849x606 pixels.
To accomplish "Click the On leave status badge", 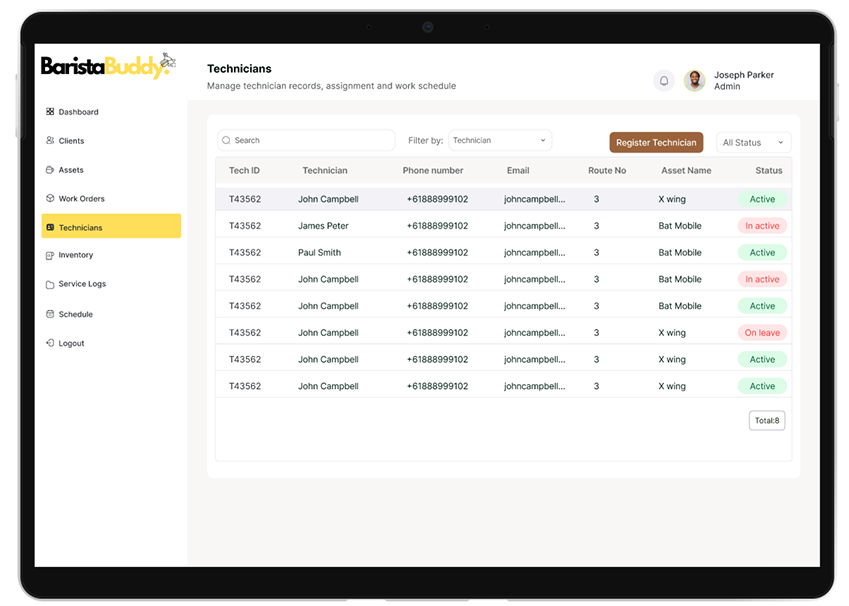I will coord(762,333).
